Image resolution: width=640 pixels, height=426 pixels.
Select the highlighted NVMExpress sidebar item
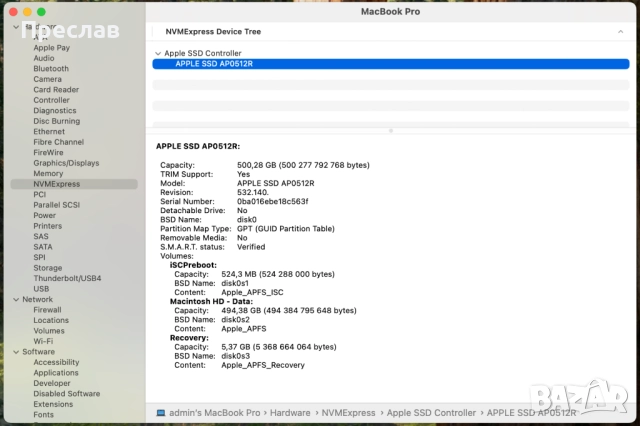(74, 184)
